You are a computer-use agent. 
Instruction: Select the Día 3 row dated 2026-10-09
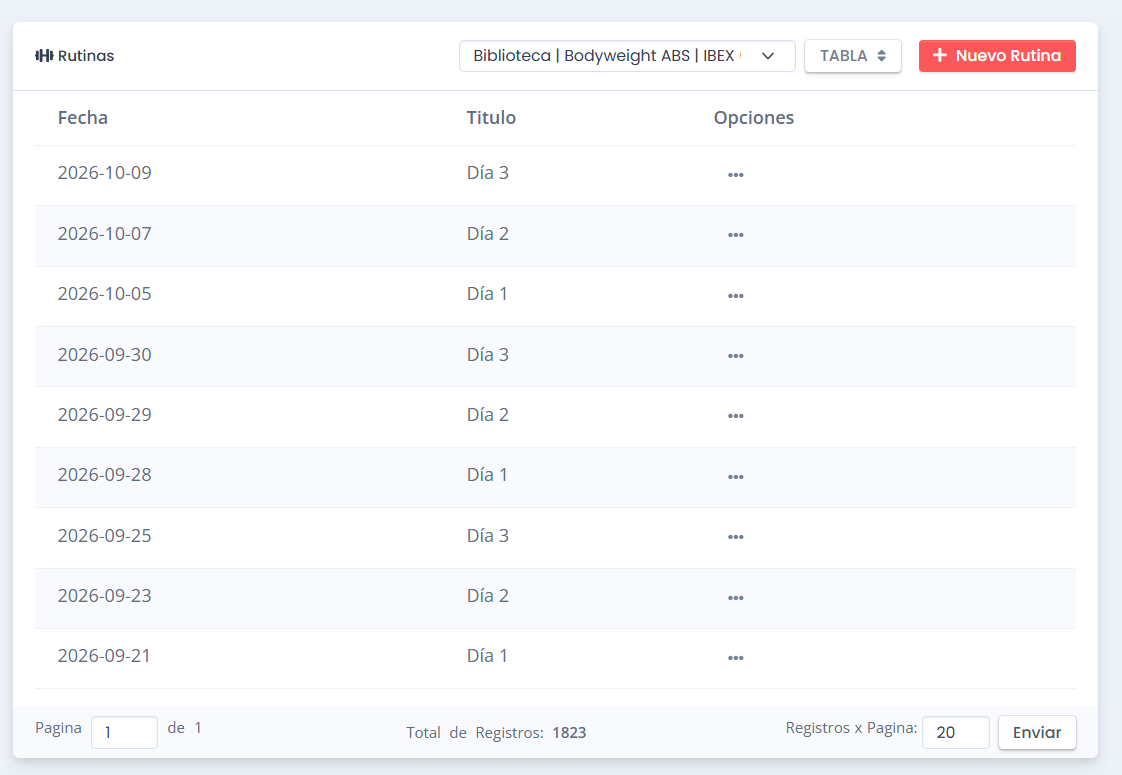[x=555, y=175]
